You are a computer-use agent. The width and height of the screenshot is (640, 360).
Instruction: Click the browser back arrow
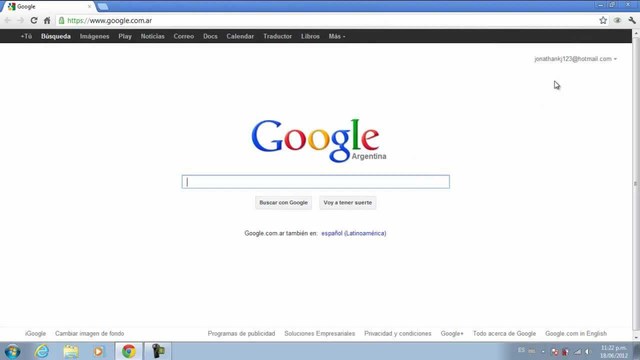click(8, 20)
